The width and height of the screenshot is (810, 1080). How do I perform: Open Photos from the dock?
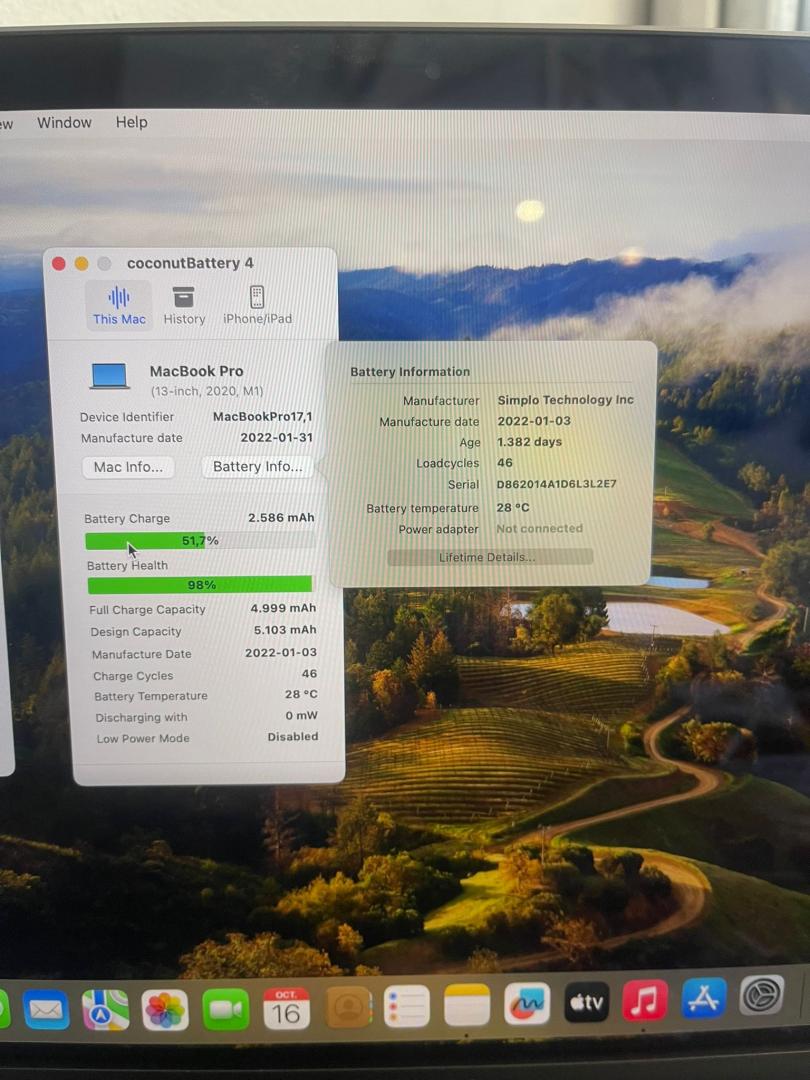pos(165,1009)
